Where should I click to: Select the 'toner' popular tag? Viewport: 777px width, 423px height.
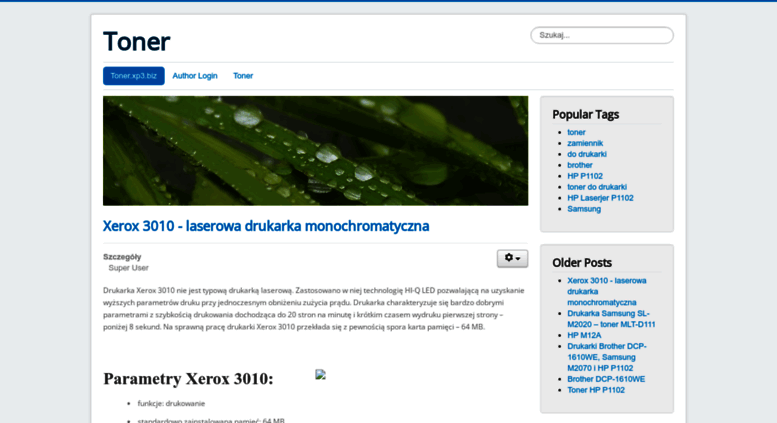pos(576,132)
